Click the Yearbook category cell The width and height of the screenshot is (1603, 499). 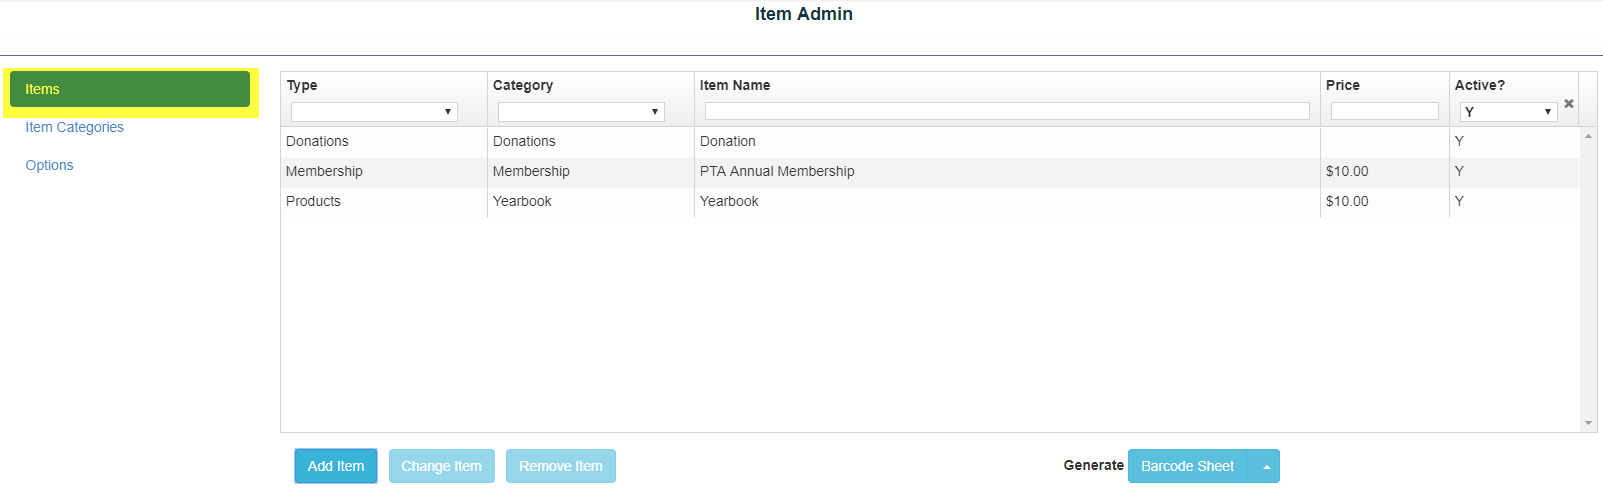tap(591, 202)
